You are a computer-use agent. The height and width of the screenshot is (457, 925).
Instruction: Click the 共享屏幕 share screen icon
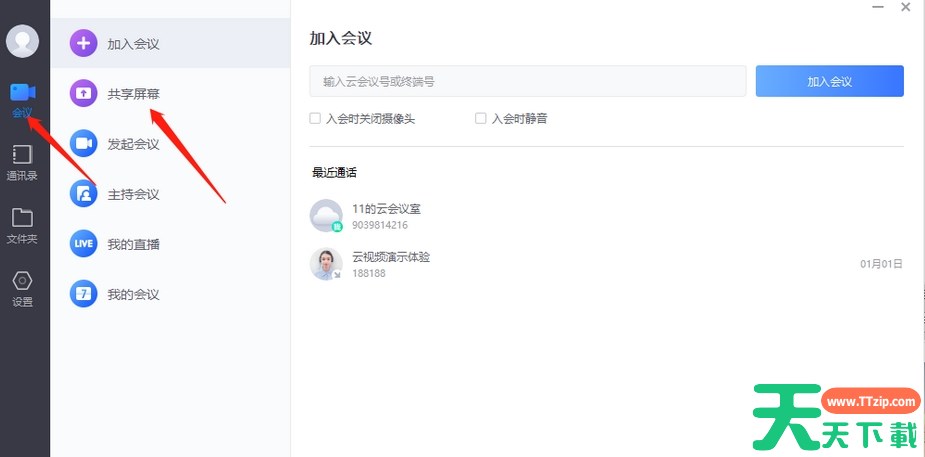[x=83, y=94]
